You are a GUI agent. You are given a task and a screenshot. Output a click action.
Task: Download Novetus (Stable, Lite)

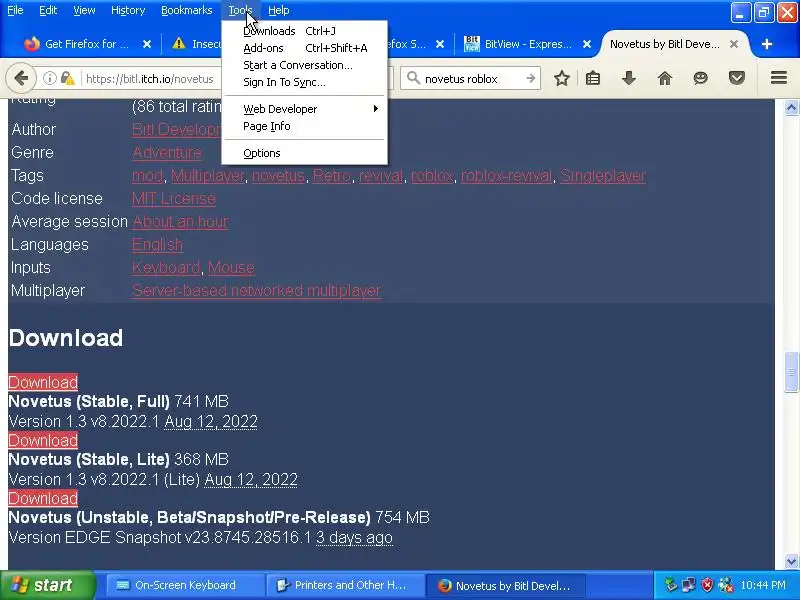coord(43,440)
